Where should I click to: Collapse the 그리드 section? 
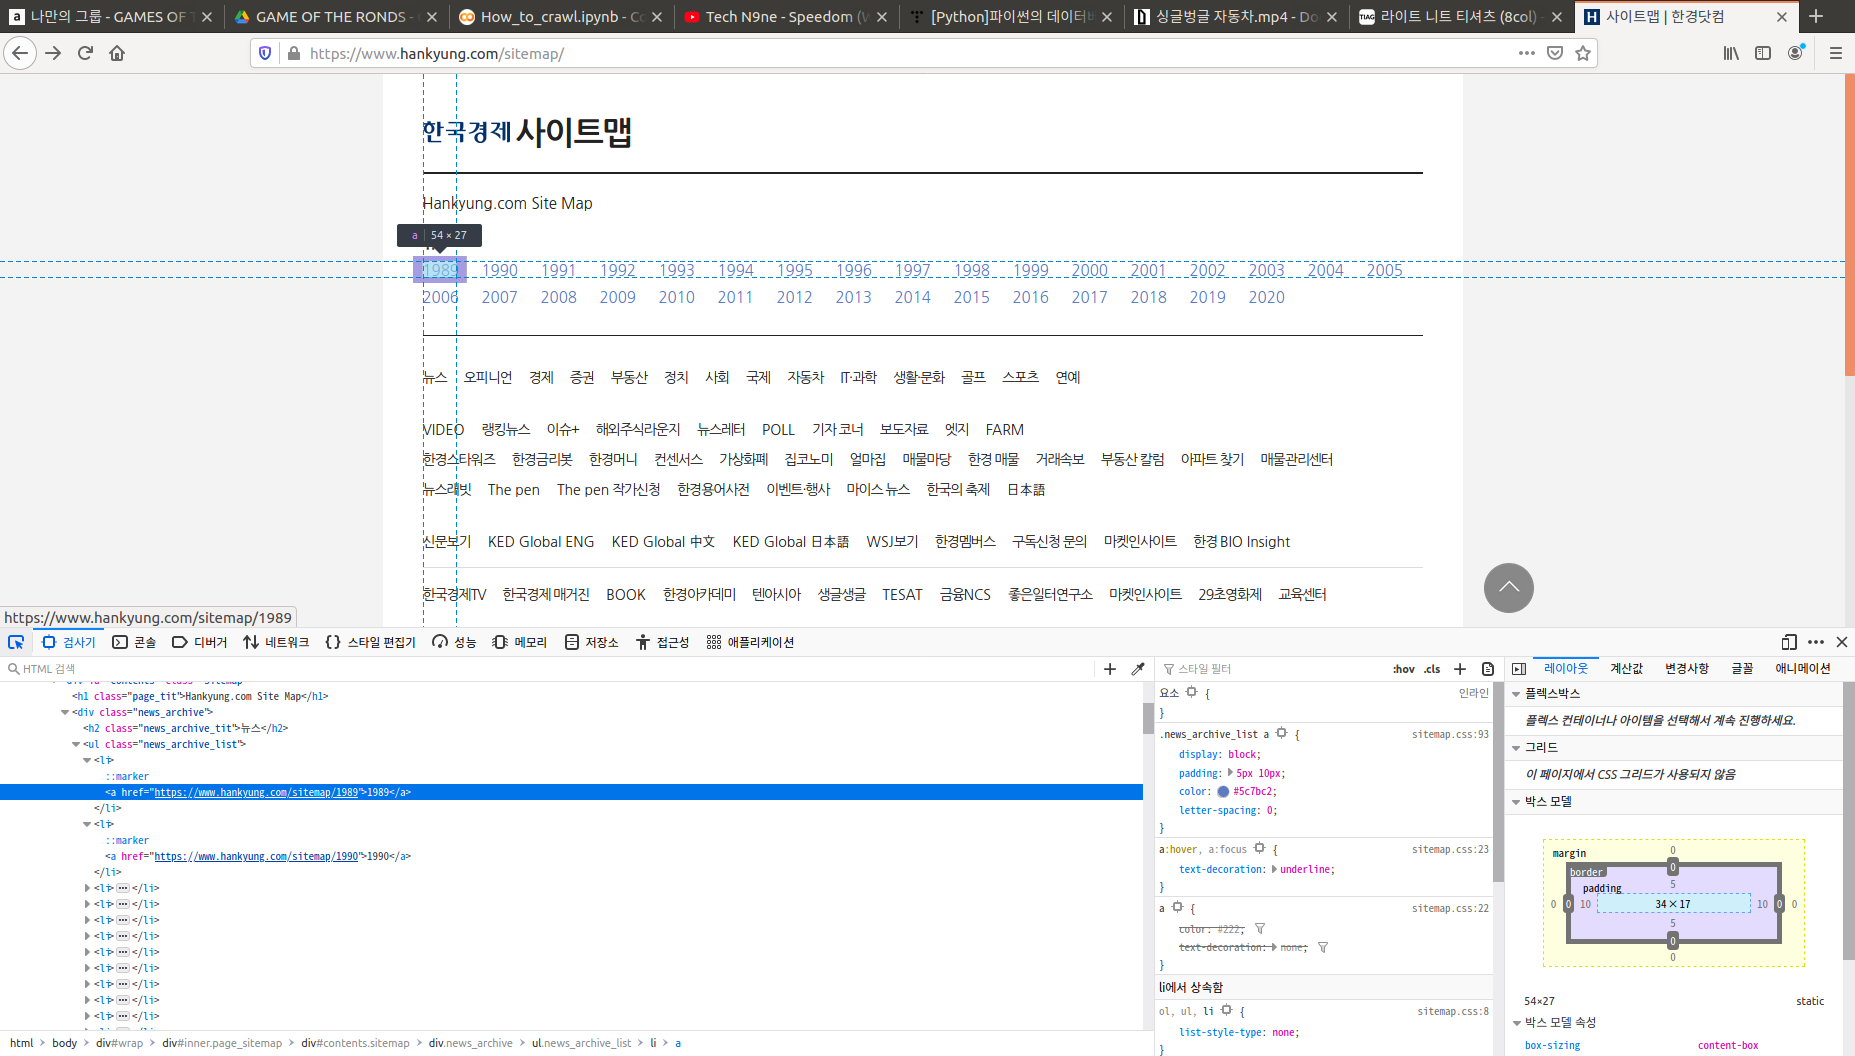pyautogui.click(x=1516, y=748)
